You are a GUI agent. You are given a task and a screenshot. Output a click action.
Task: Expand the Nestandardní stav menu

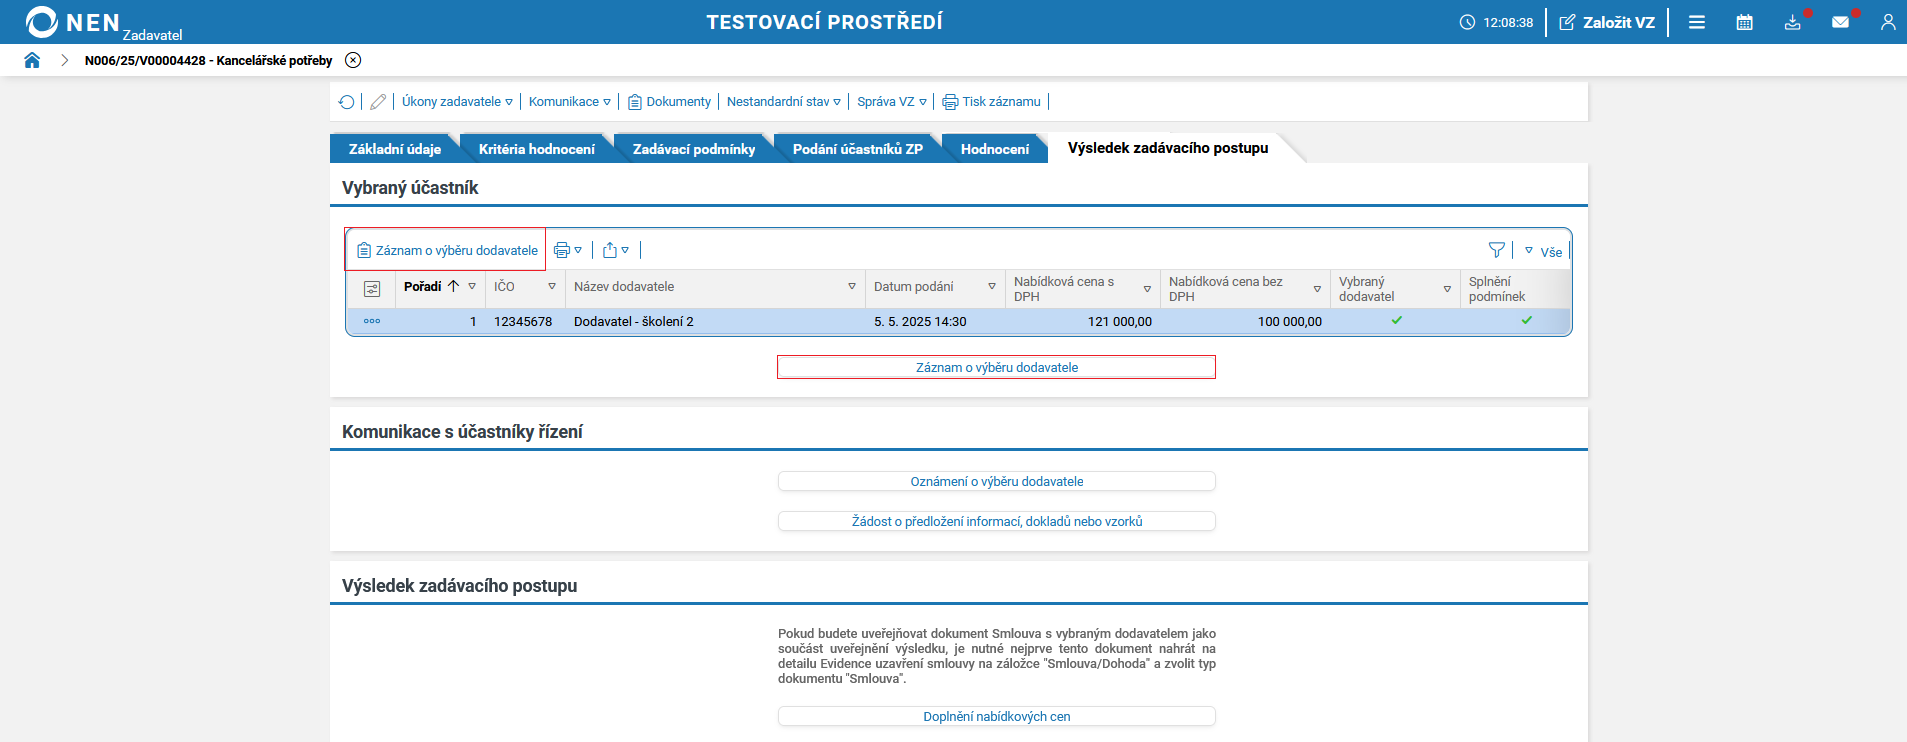click(x=784, y=102)
